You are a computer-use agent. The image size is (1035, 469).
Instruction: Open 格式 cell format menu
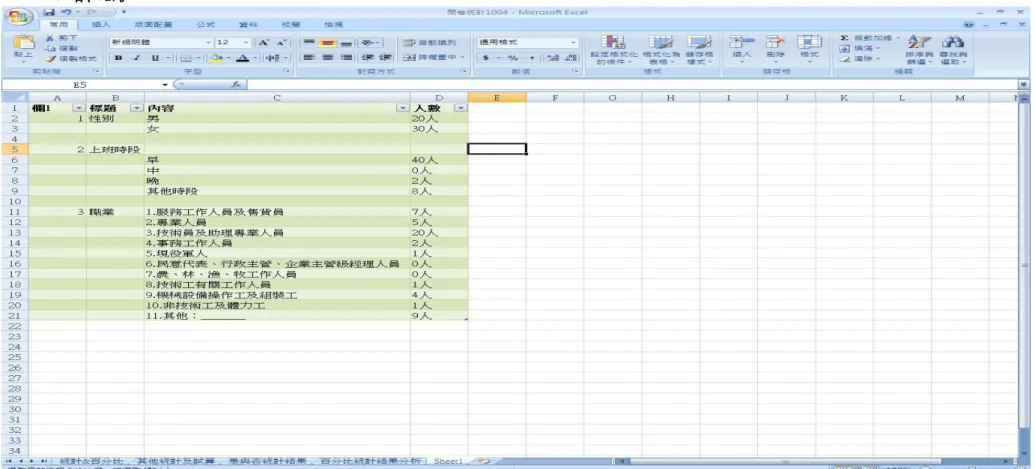click(x=808, y=49)
